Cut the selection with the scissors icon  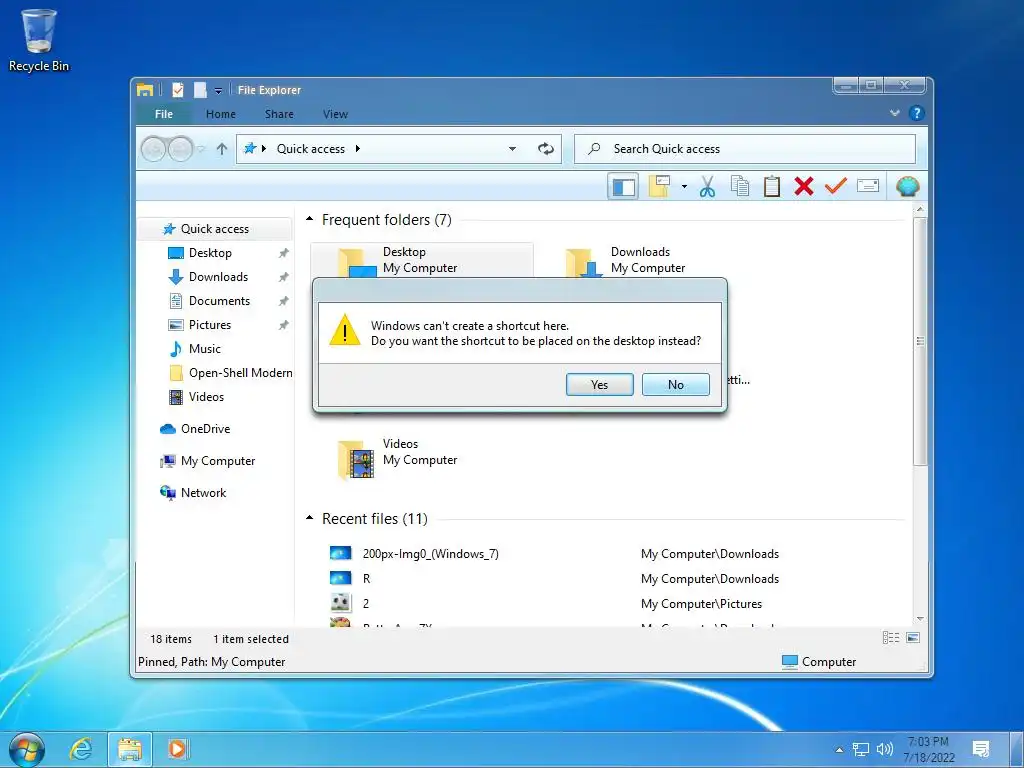(707, 186)
